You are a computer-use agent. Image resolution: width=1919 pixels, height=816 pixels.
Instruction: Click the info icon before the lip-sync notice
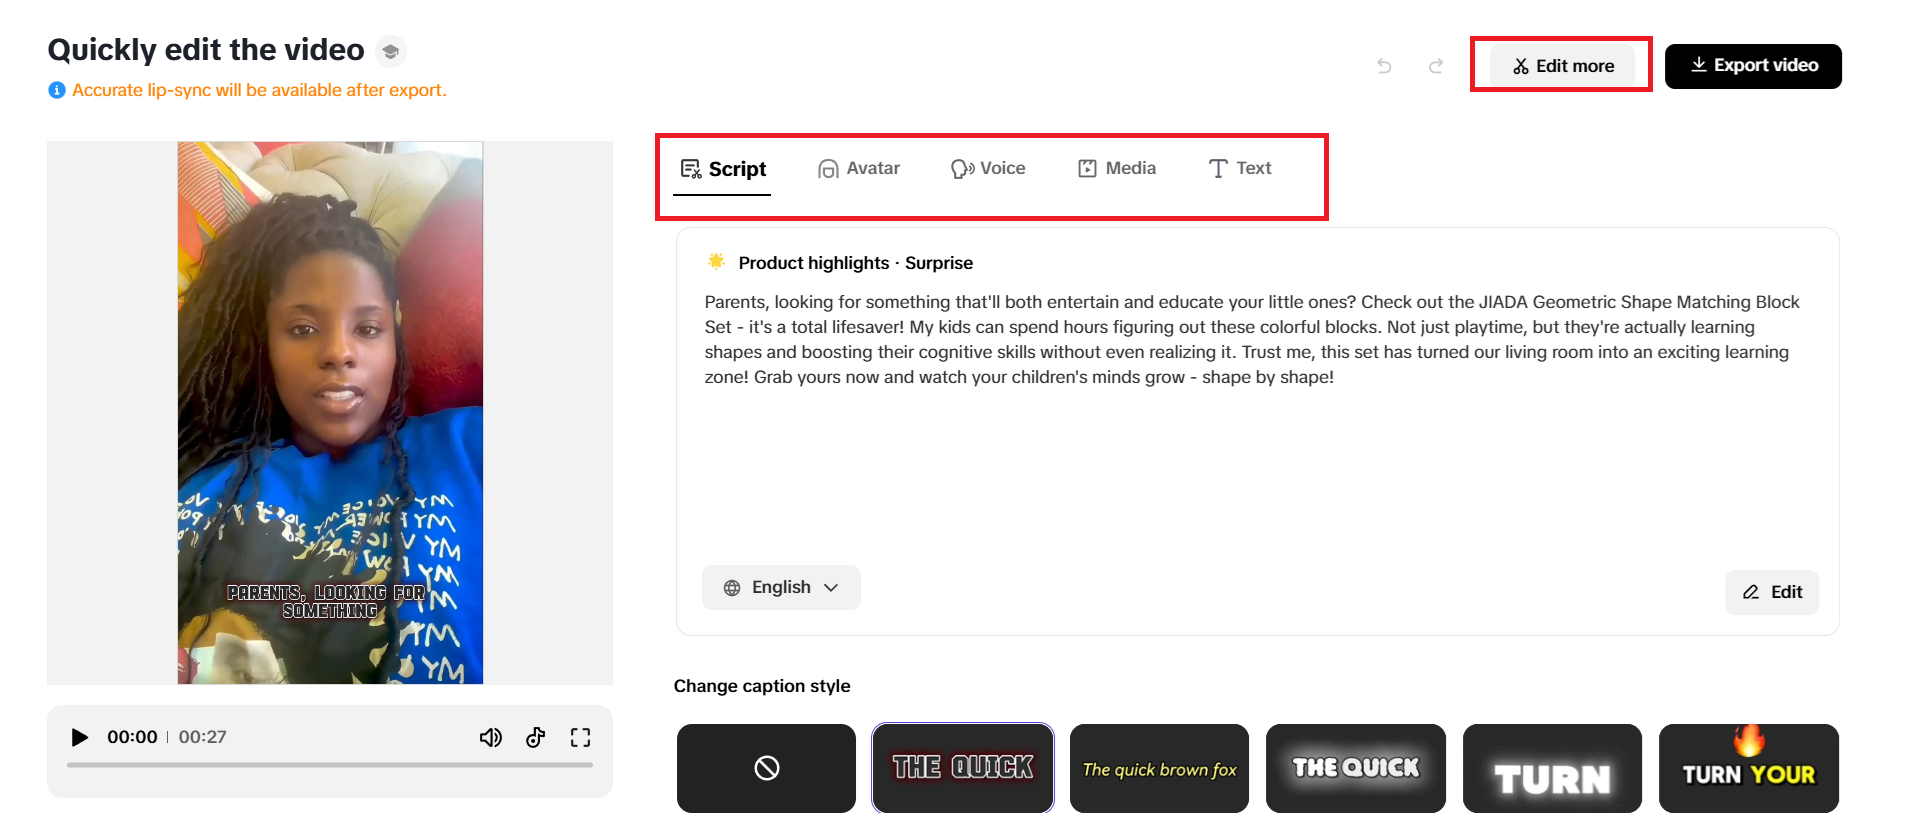[56, 90]
